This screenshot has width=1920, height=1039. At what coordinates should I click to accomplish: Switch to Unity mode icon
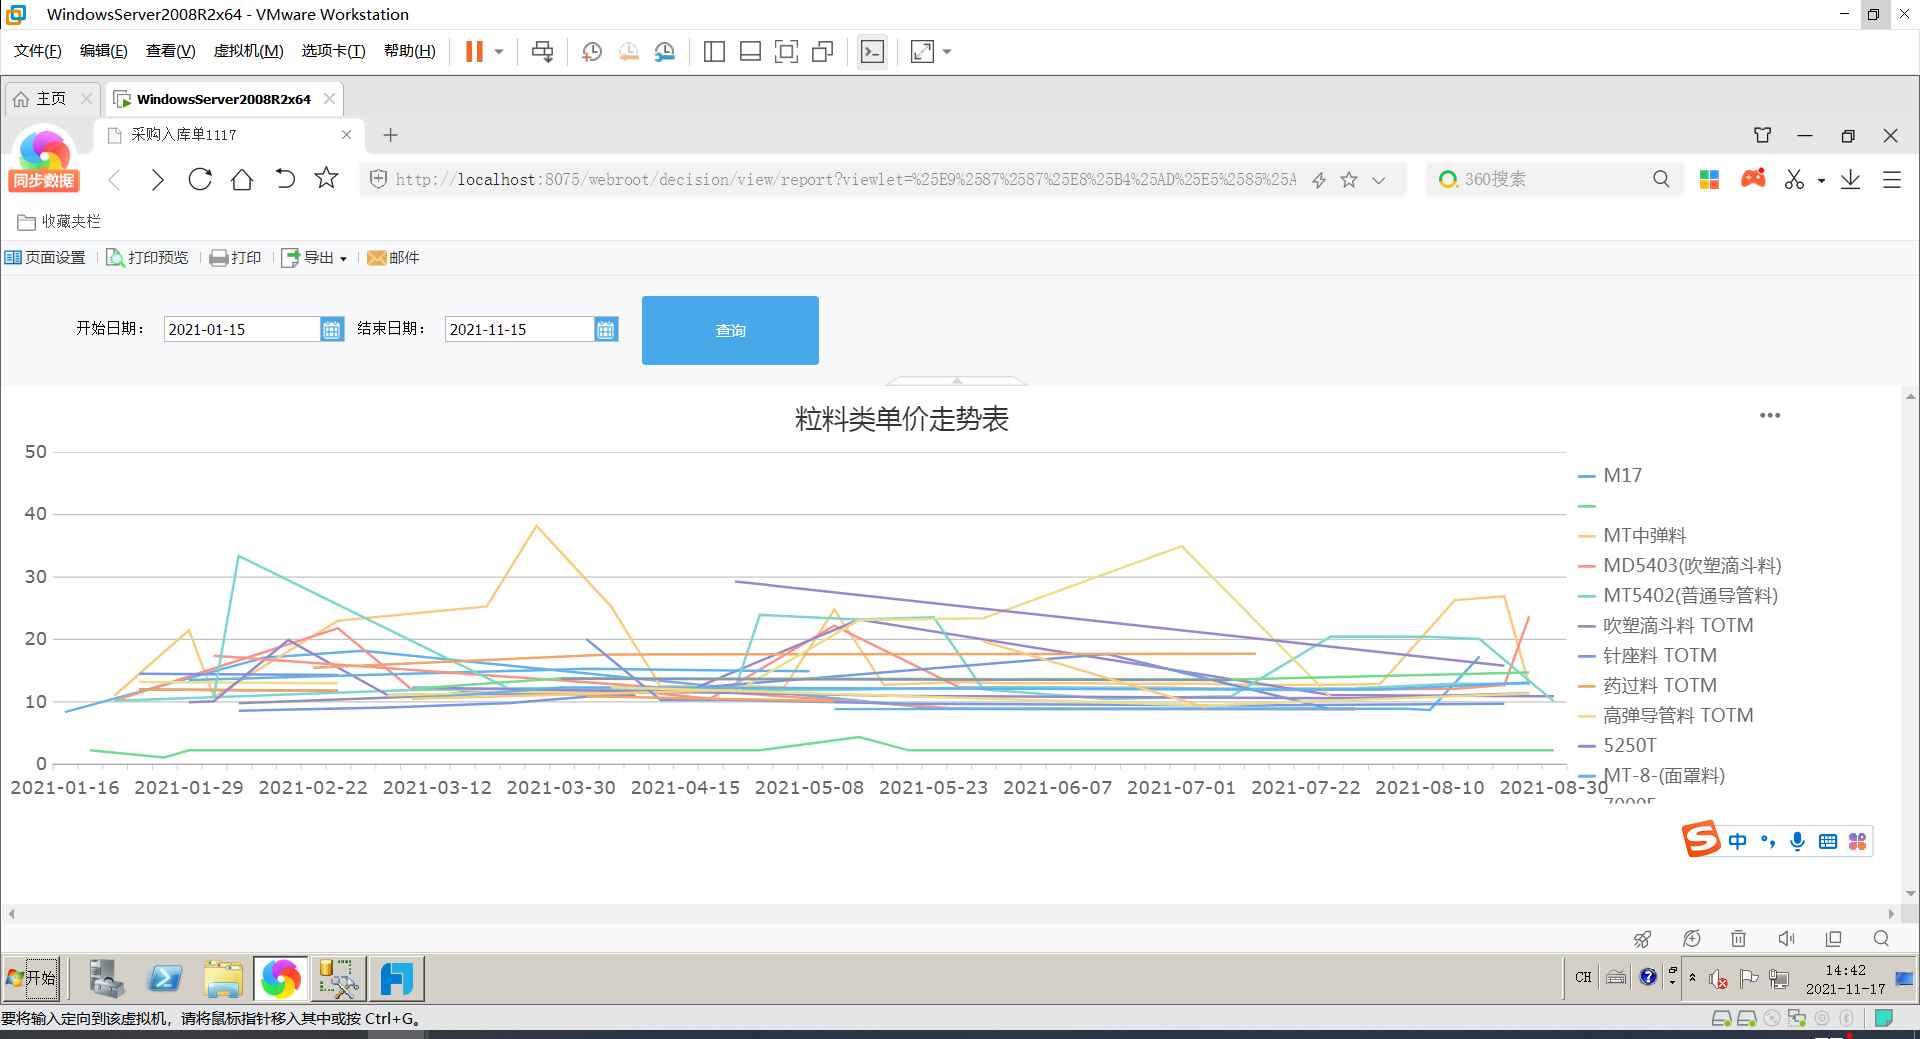pos(823,51)
